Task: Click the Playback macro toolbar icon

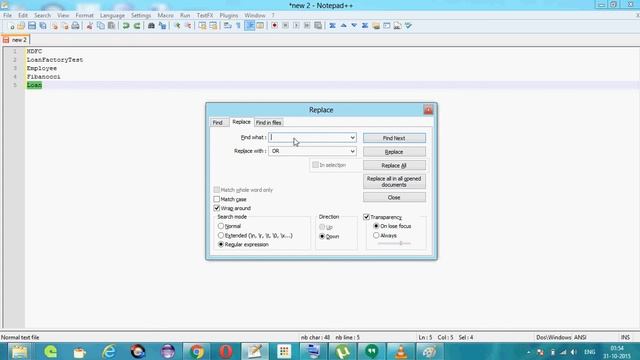Action: (x=296, y=26)
